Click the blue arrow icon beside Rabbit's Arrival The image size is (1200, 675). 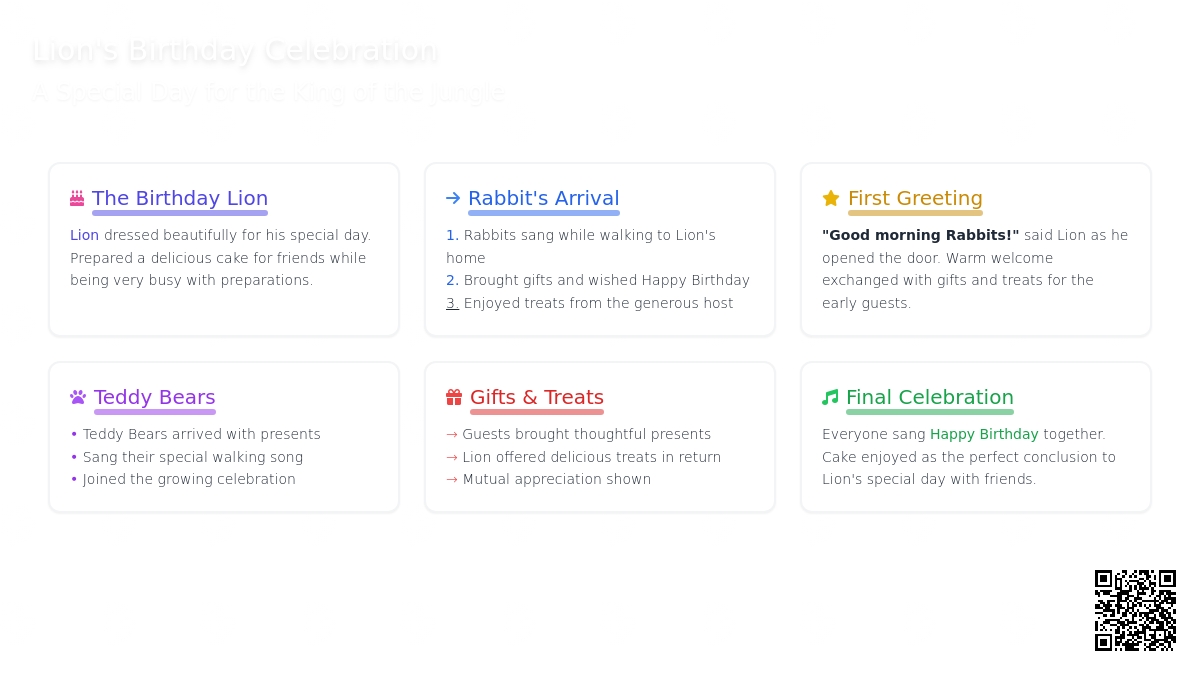tap(453, 198)
